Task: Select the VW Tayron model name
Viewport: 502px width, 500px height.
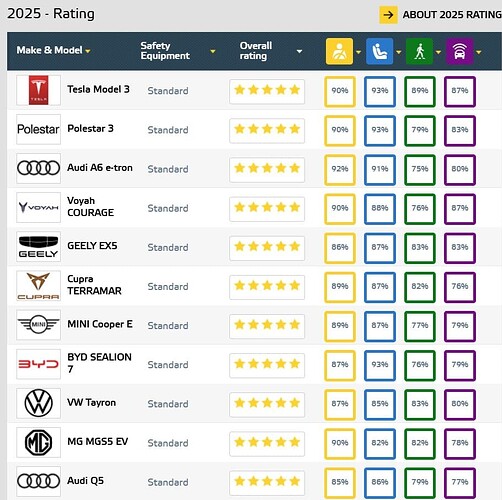Action: (x=92, y=402)
